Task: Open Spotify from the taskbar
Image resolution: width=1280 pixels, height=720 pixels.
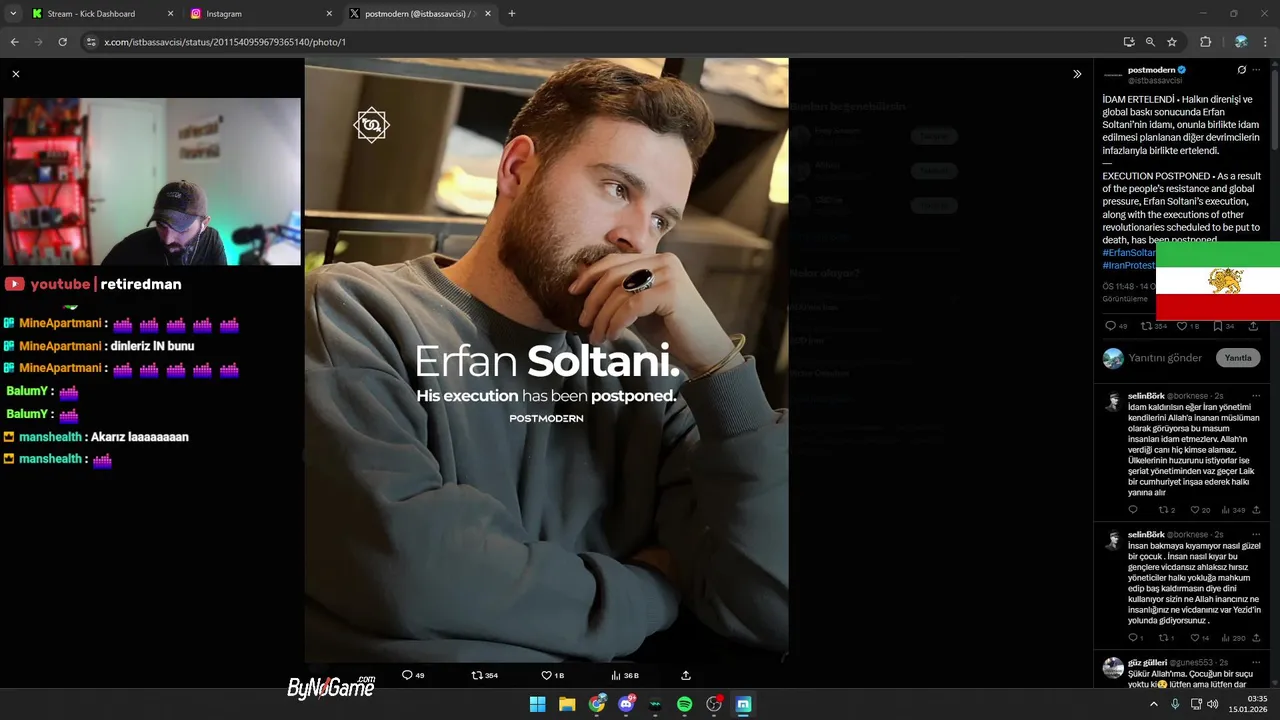Action: [x=685, y=704]
